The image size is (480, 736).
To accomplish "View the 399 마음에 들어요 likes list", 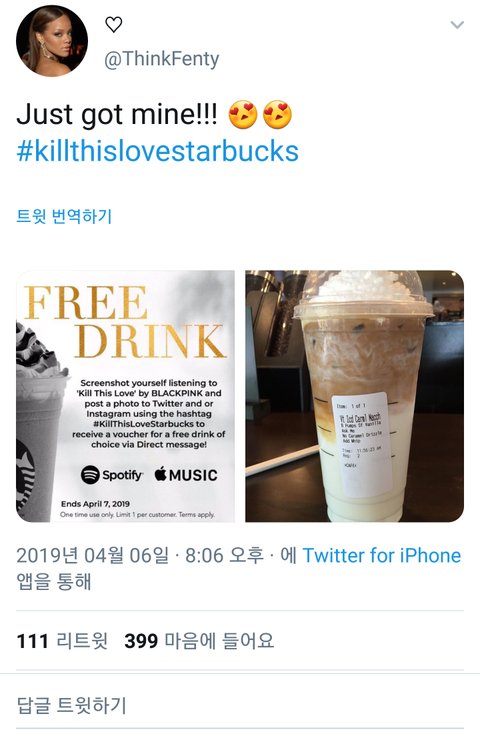I will coord(199,641).
